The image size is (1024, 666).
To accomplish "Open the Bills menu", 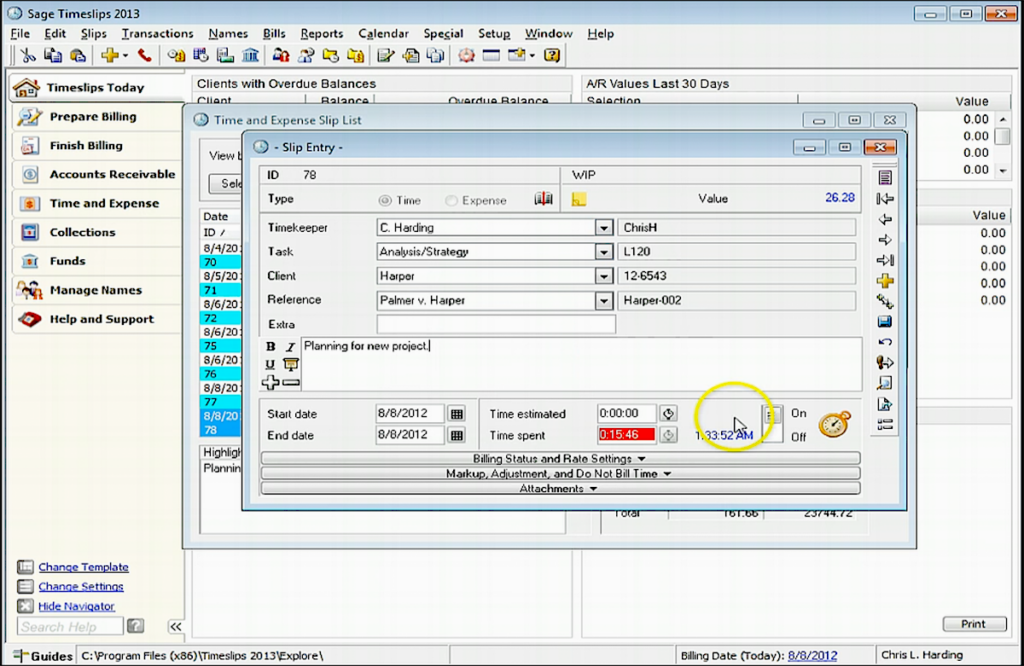I will pos(274,33).
